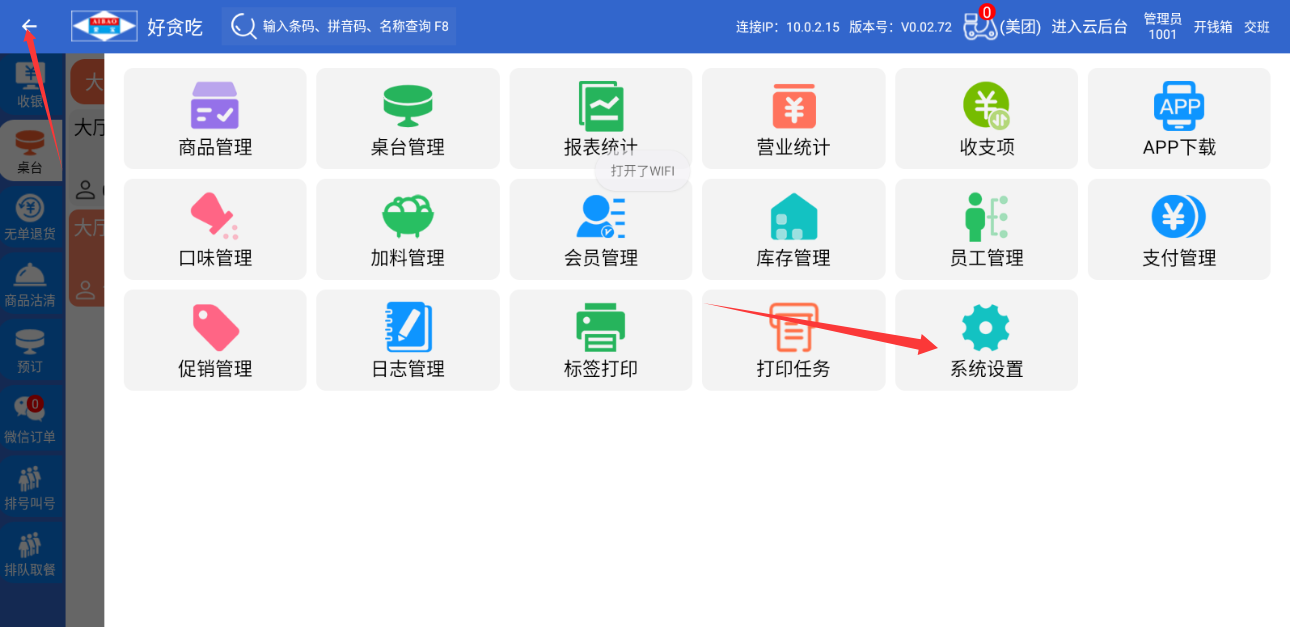Open 收支项 income and expense tile
The width and height of the screenshot is (1290, 627).
tap(986, 118)
